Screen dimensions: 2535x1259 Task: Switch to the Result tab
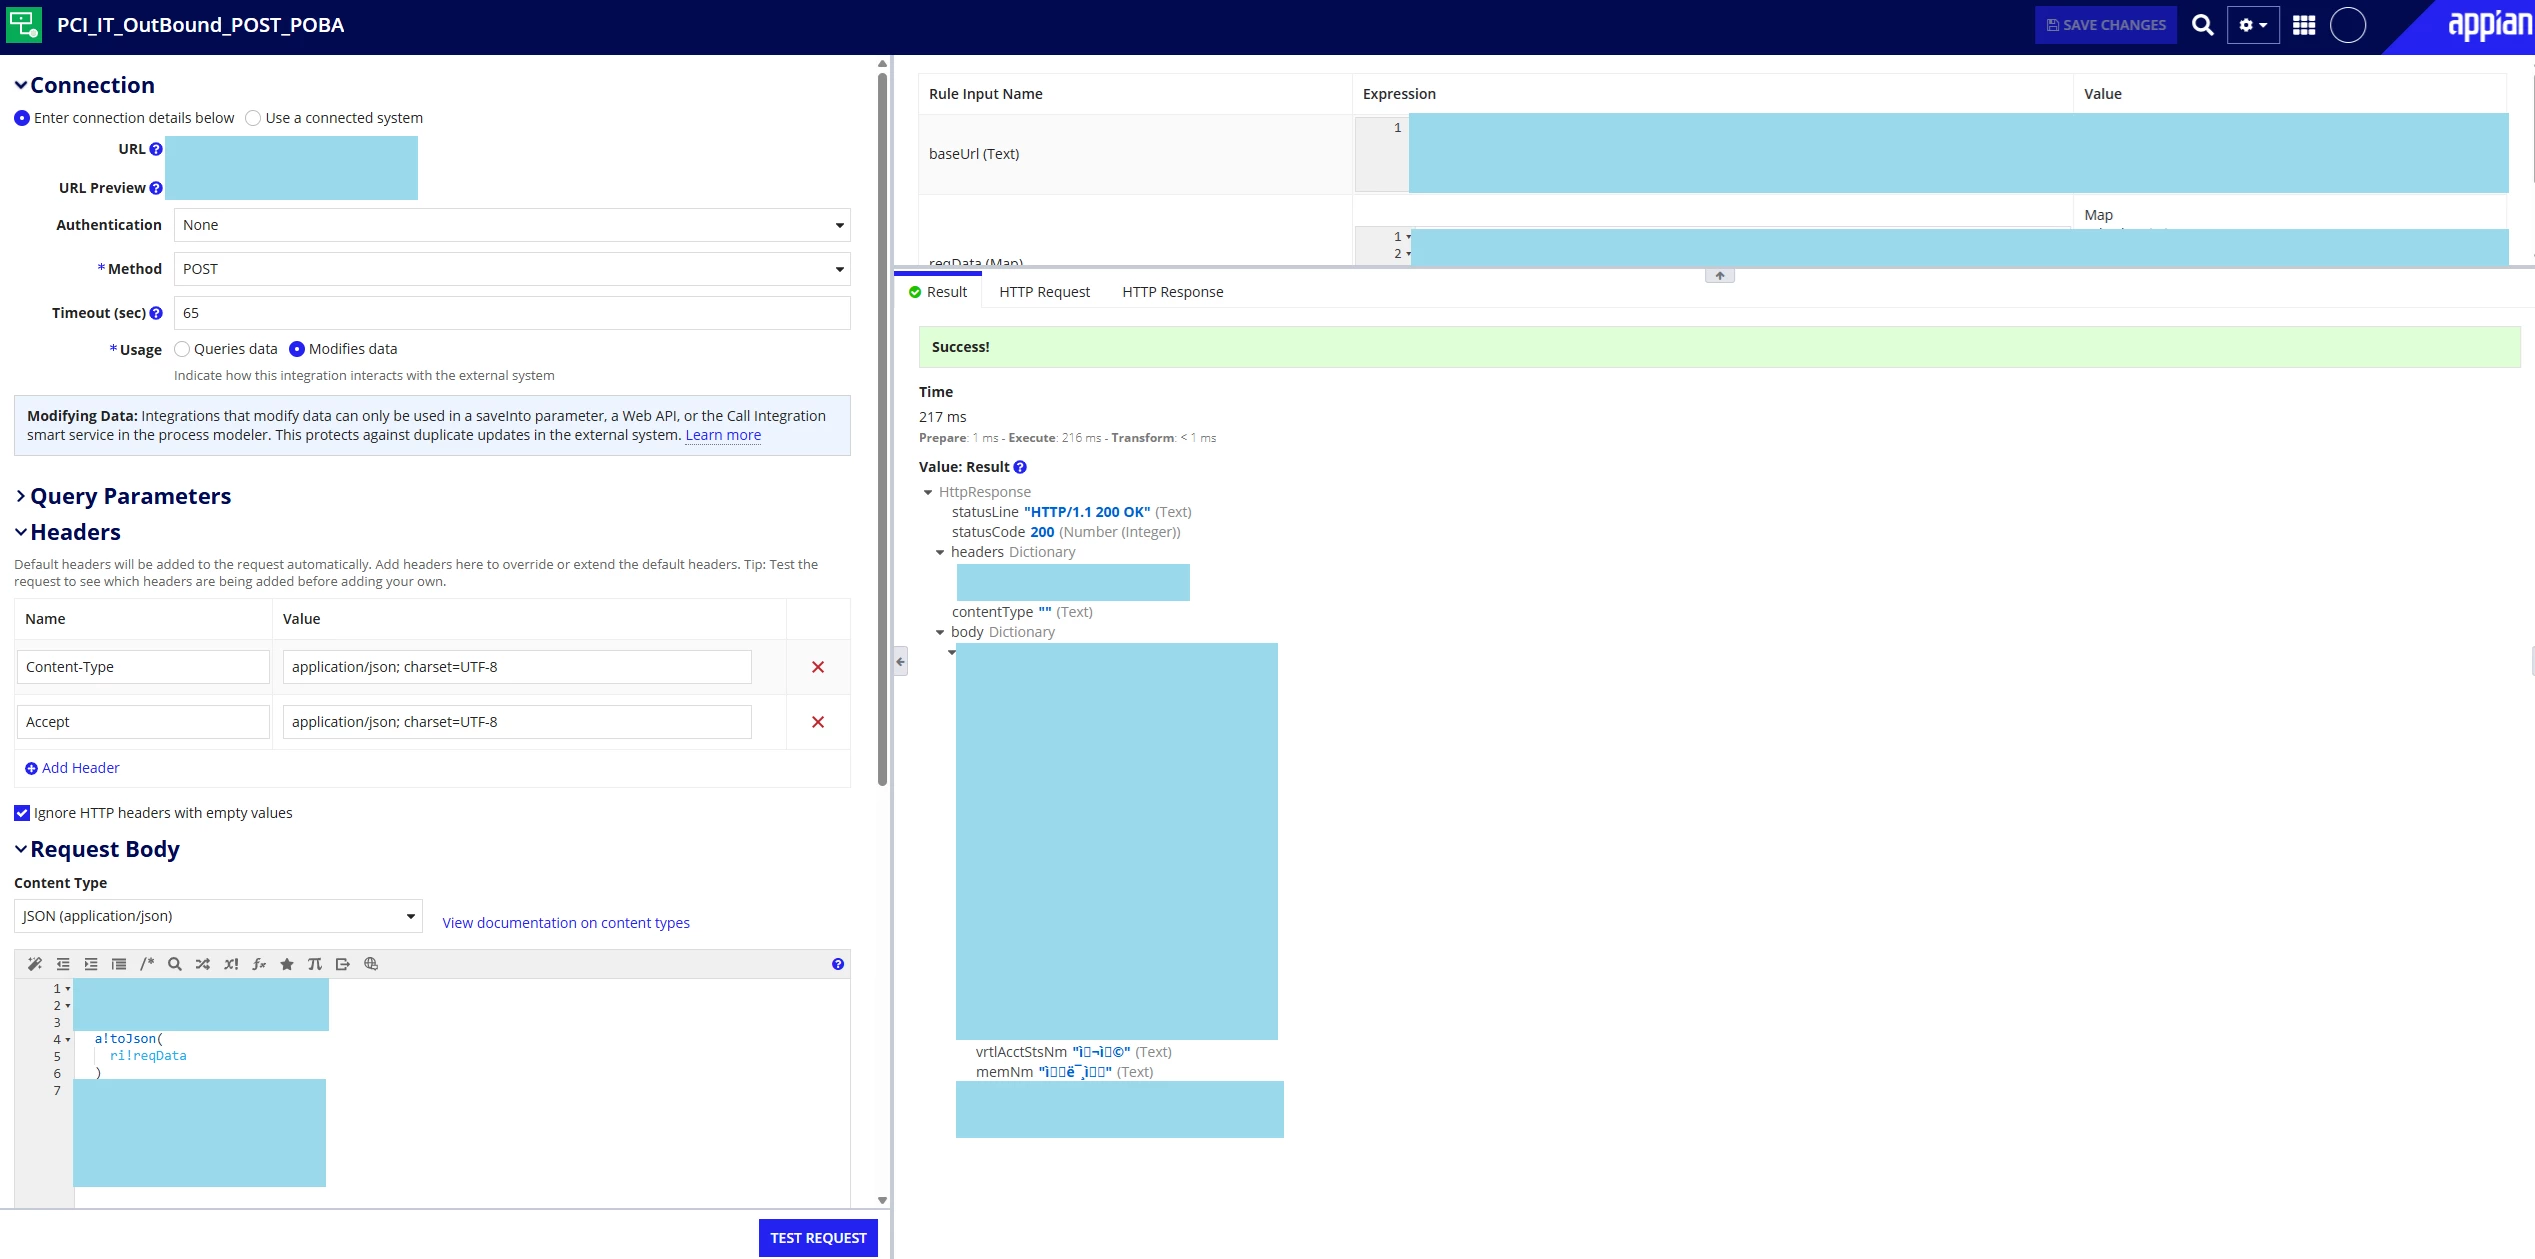pyautogui.click(x=938, y=292)
